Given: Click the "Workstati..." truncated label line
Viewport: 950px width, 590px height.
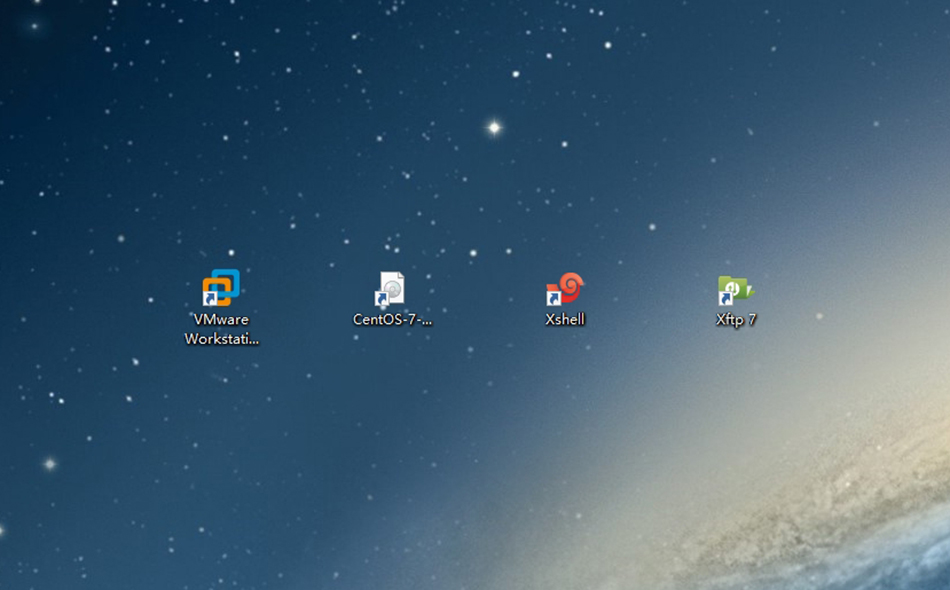Looking at the screenshot, I should coord(221,339).
